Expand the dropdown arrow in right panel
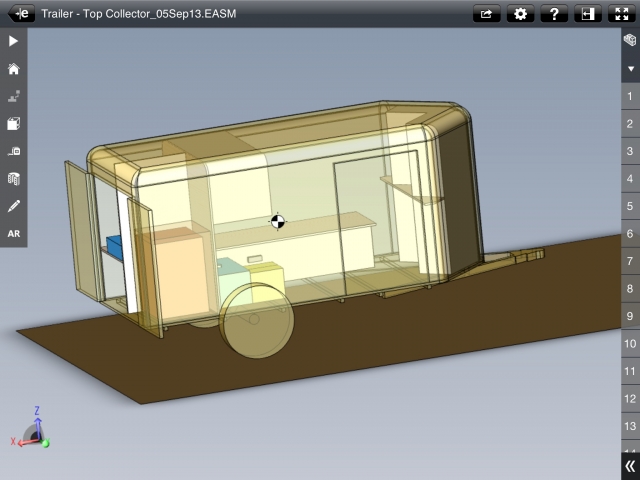Viewport: 640px width, 480px height. (x=631, y=69)
